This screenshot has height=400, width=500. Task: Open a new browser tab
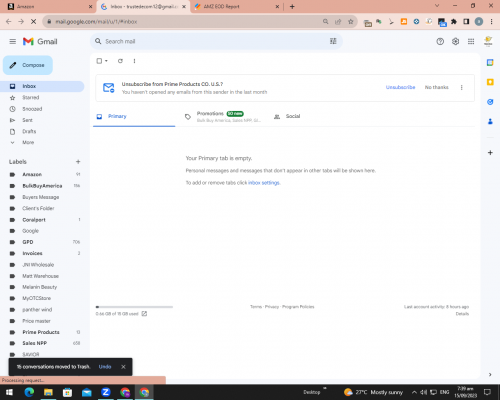coord(292,6)
